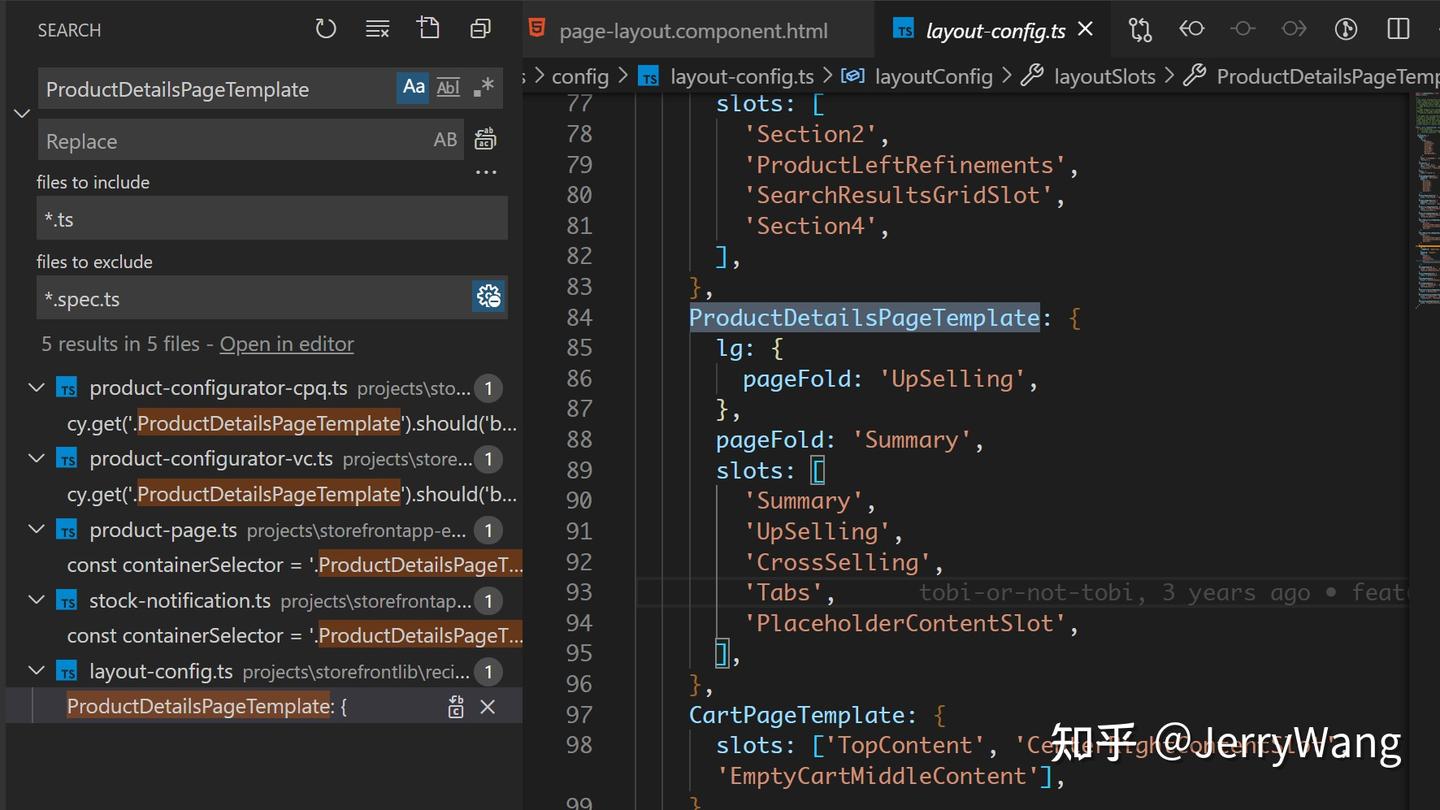The height and width of the screenshot is (810, 1440).
Task: Click the config folder breadcrumb
Action: 580,76
